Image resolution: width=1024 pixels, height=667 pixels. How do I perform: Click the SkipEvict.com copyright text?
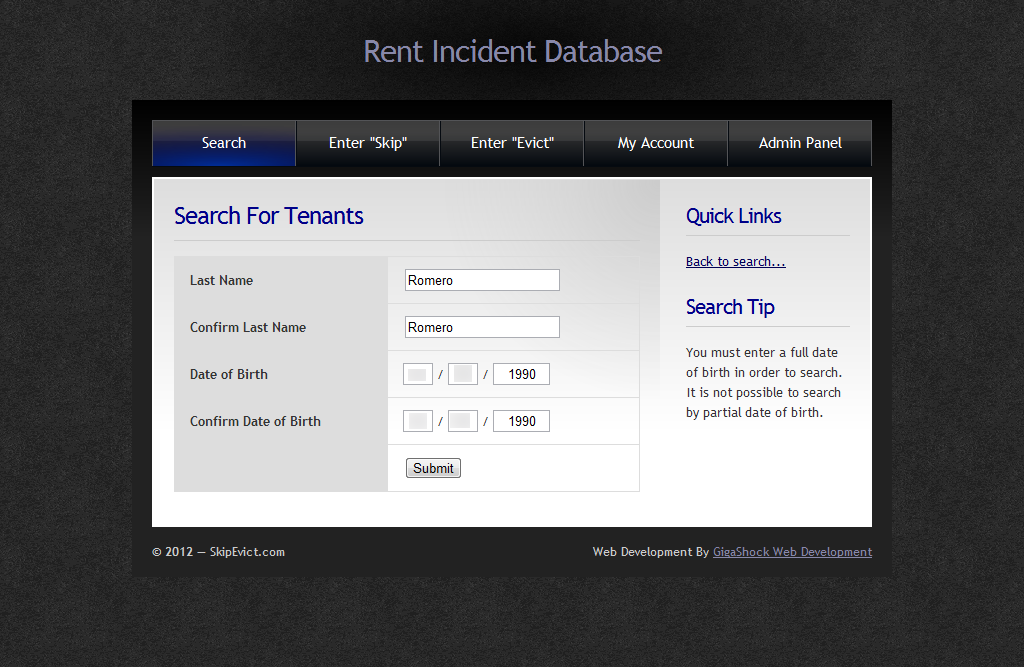218,552
